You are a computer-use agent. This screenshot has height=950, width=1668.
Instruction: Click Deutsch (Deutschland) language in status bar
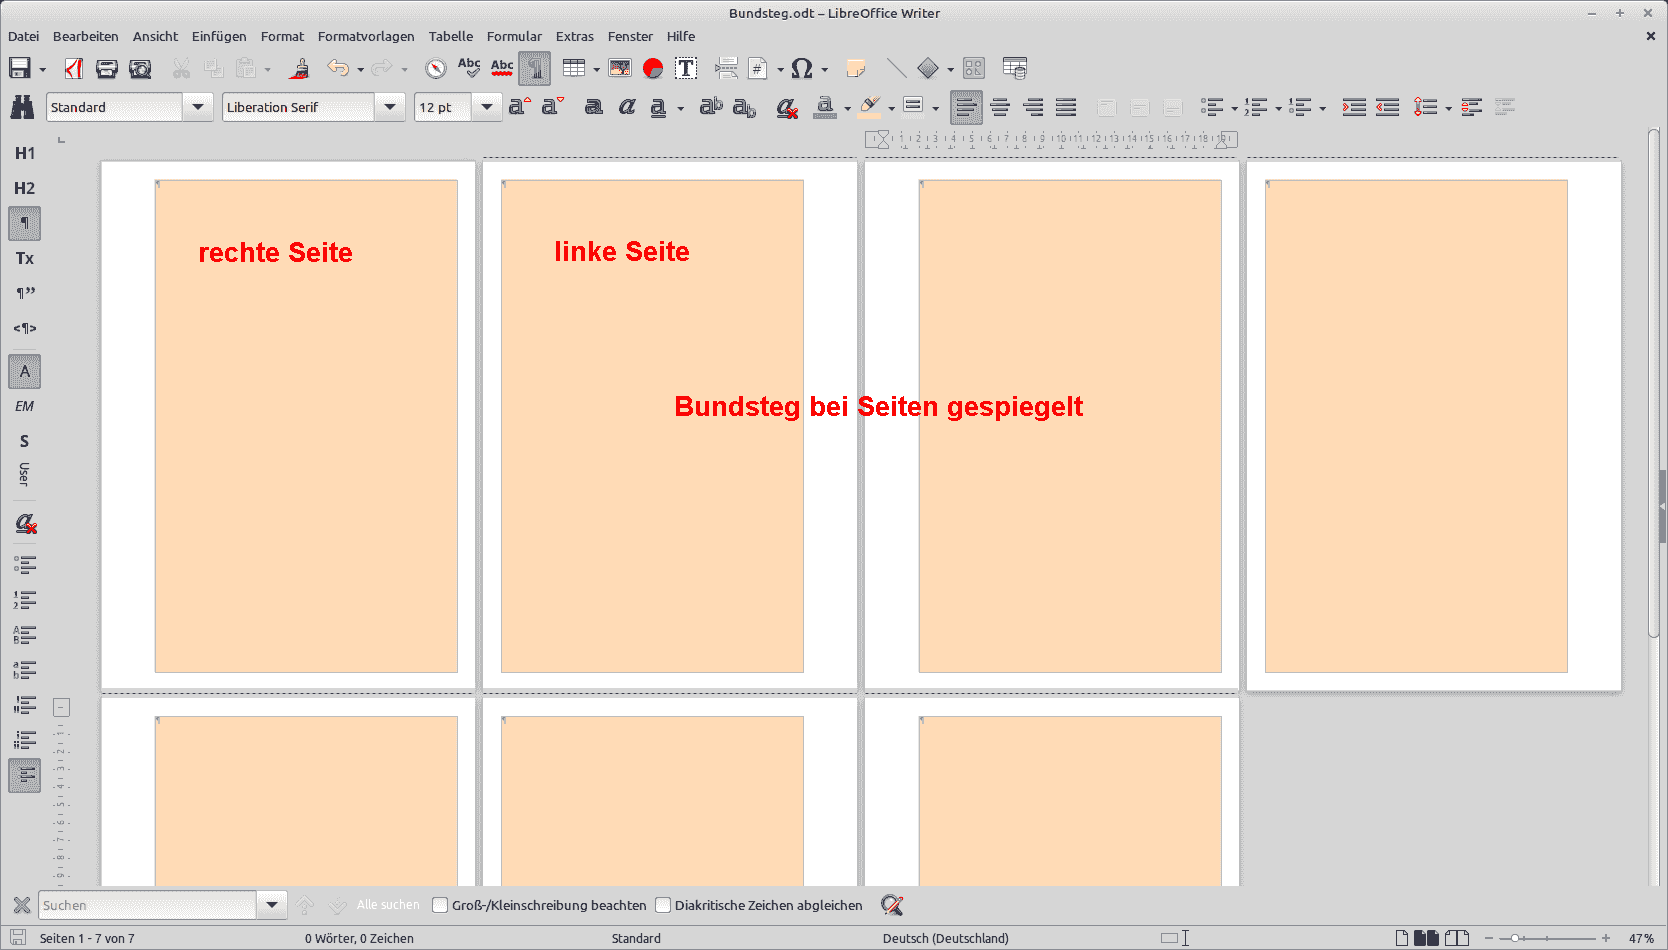point(945,938)
